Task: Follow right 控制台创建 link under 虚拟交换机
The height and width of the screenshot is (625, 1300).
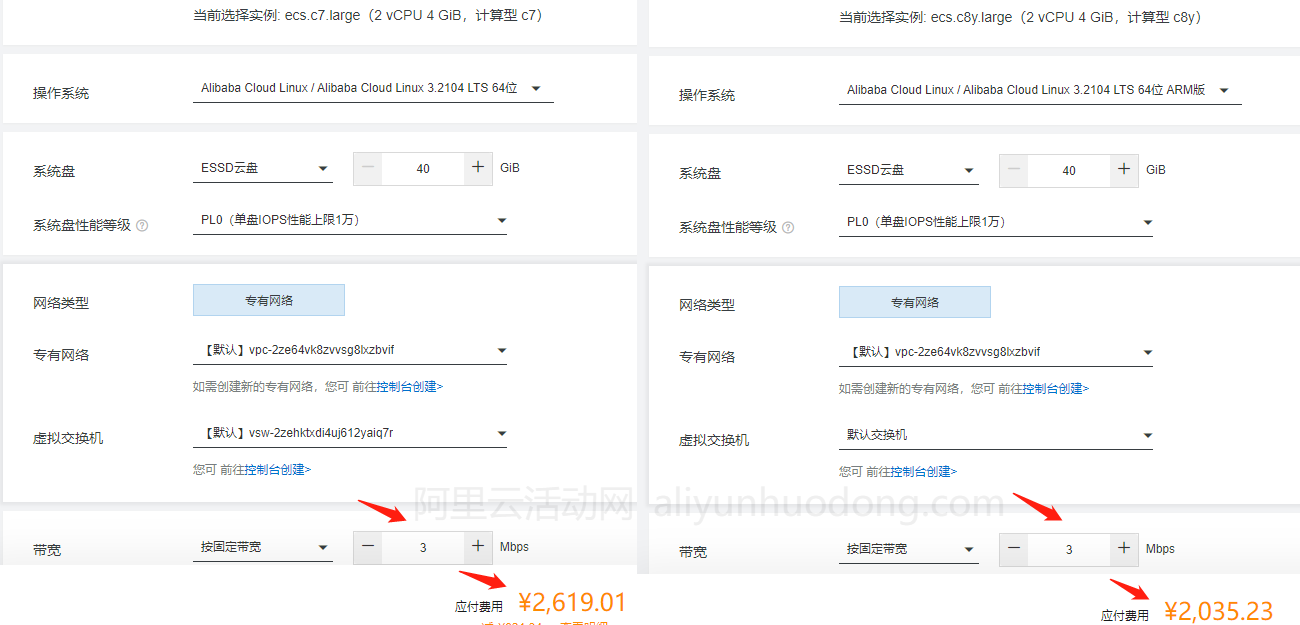Action: [923, 472]
